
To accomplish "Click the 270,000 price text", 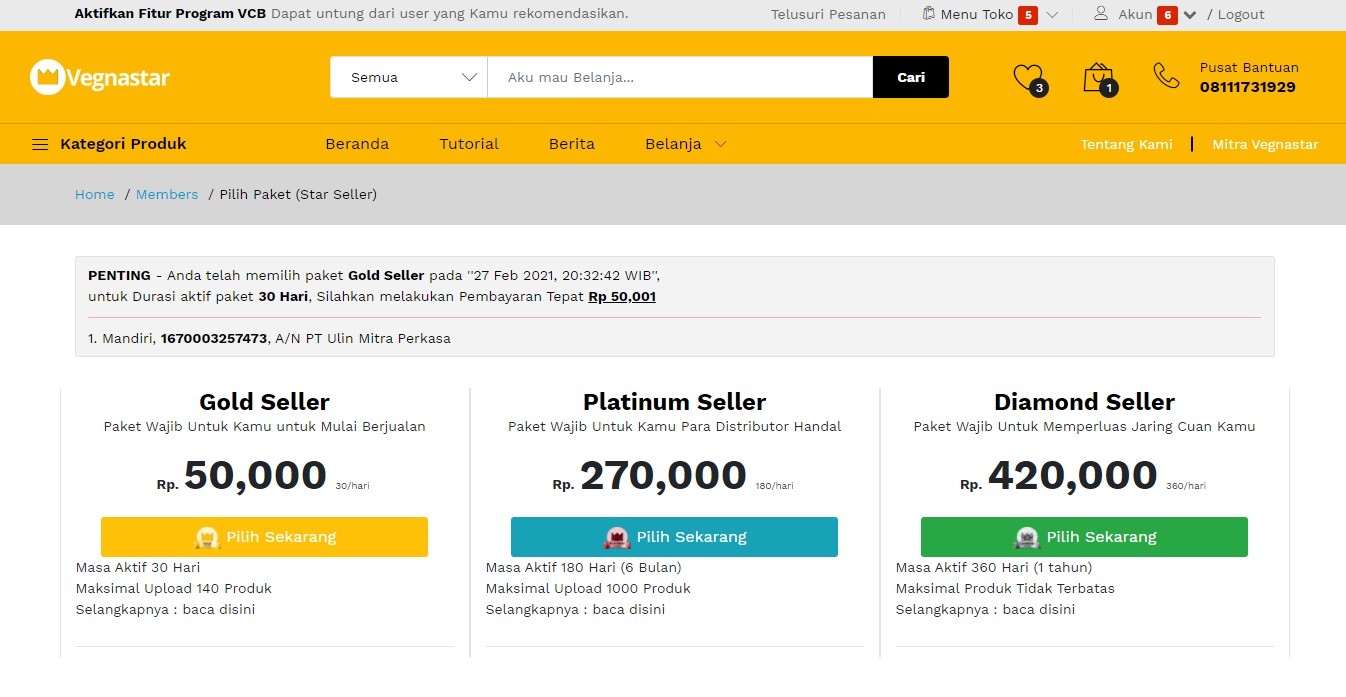I will pyautogui.click(x=663, y=475).
